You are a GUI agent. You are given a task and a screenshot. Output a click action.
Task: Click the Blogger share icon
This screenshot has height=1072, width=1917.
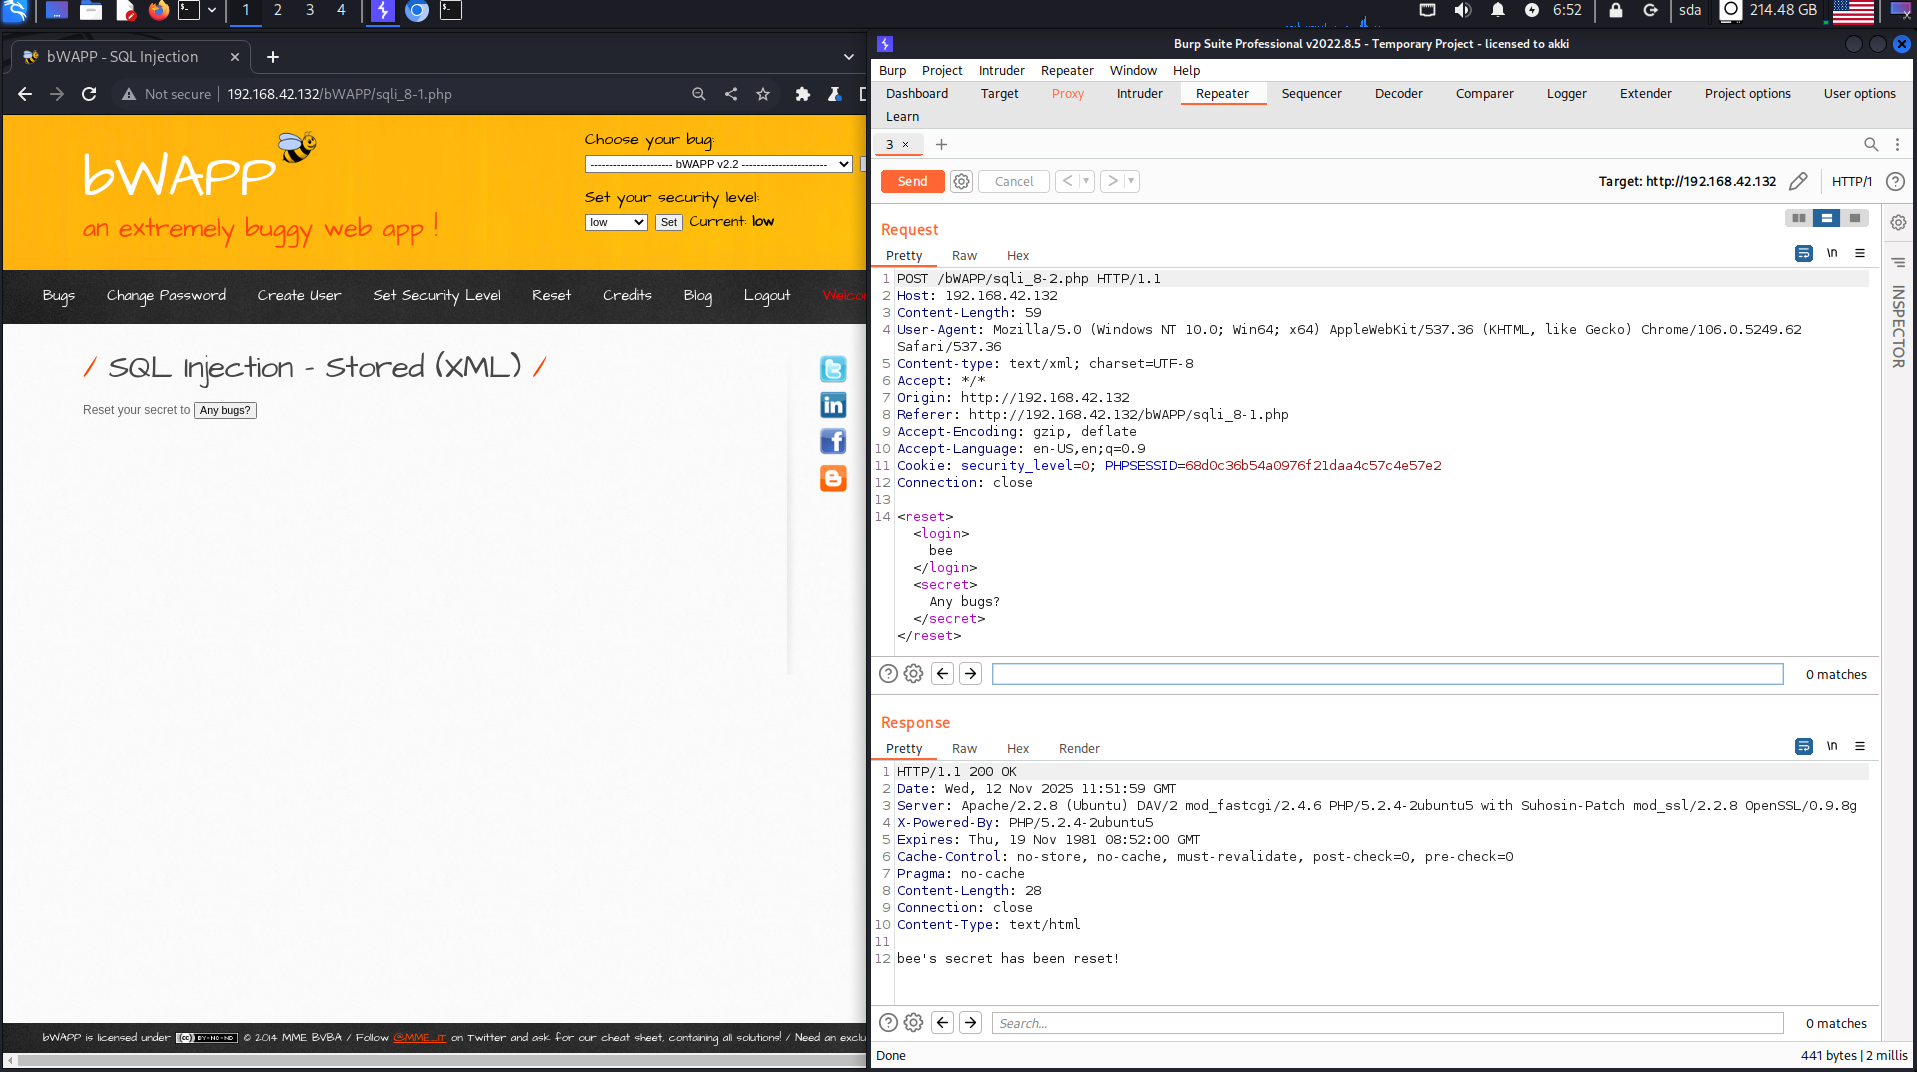coord(832,478)
